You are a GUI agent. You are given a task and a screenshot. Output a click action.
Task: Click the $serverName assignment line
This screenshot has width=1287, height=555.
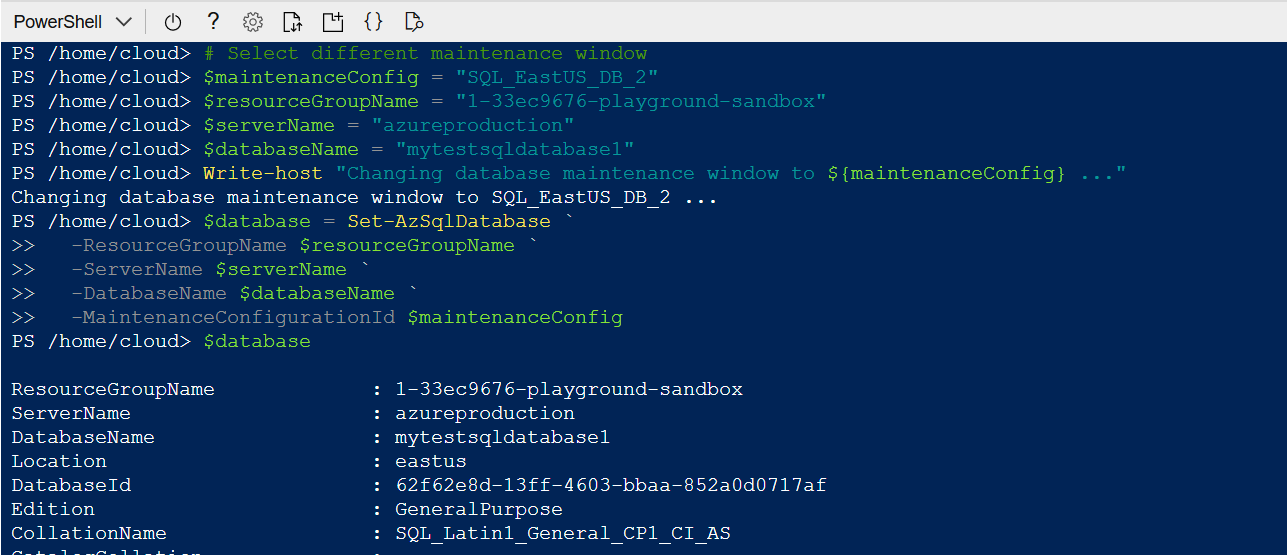tap(389, 125)
